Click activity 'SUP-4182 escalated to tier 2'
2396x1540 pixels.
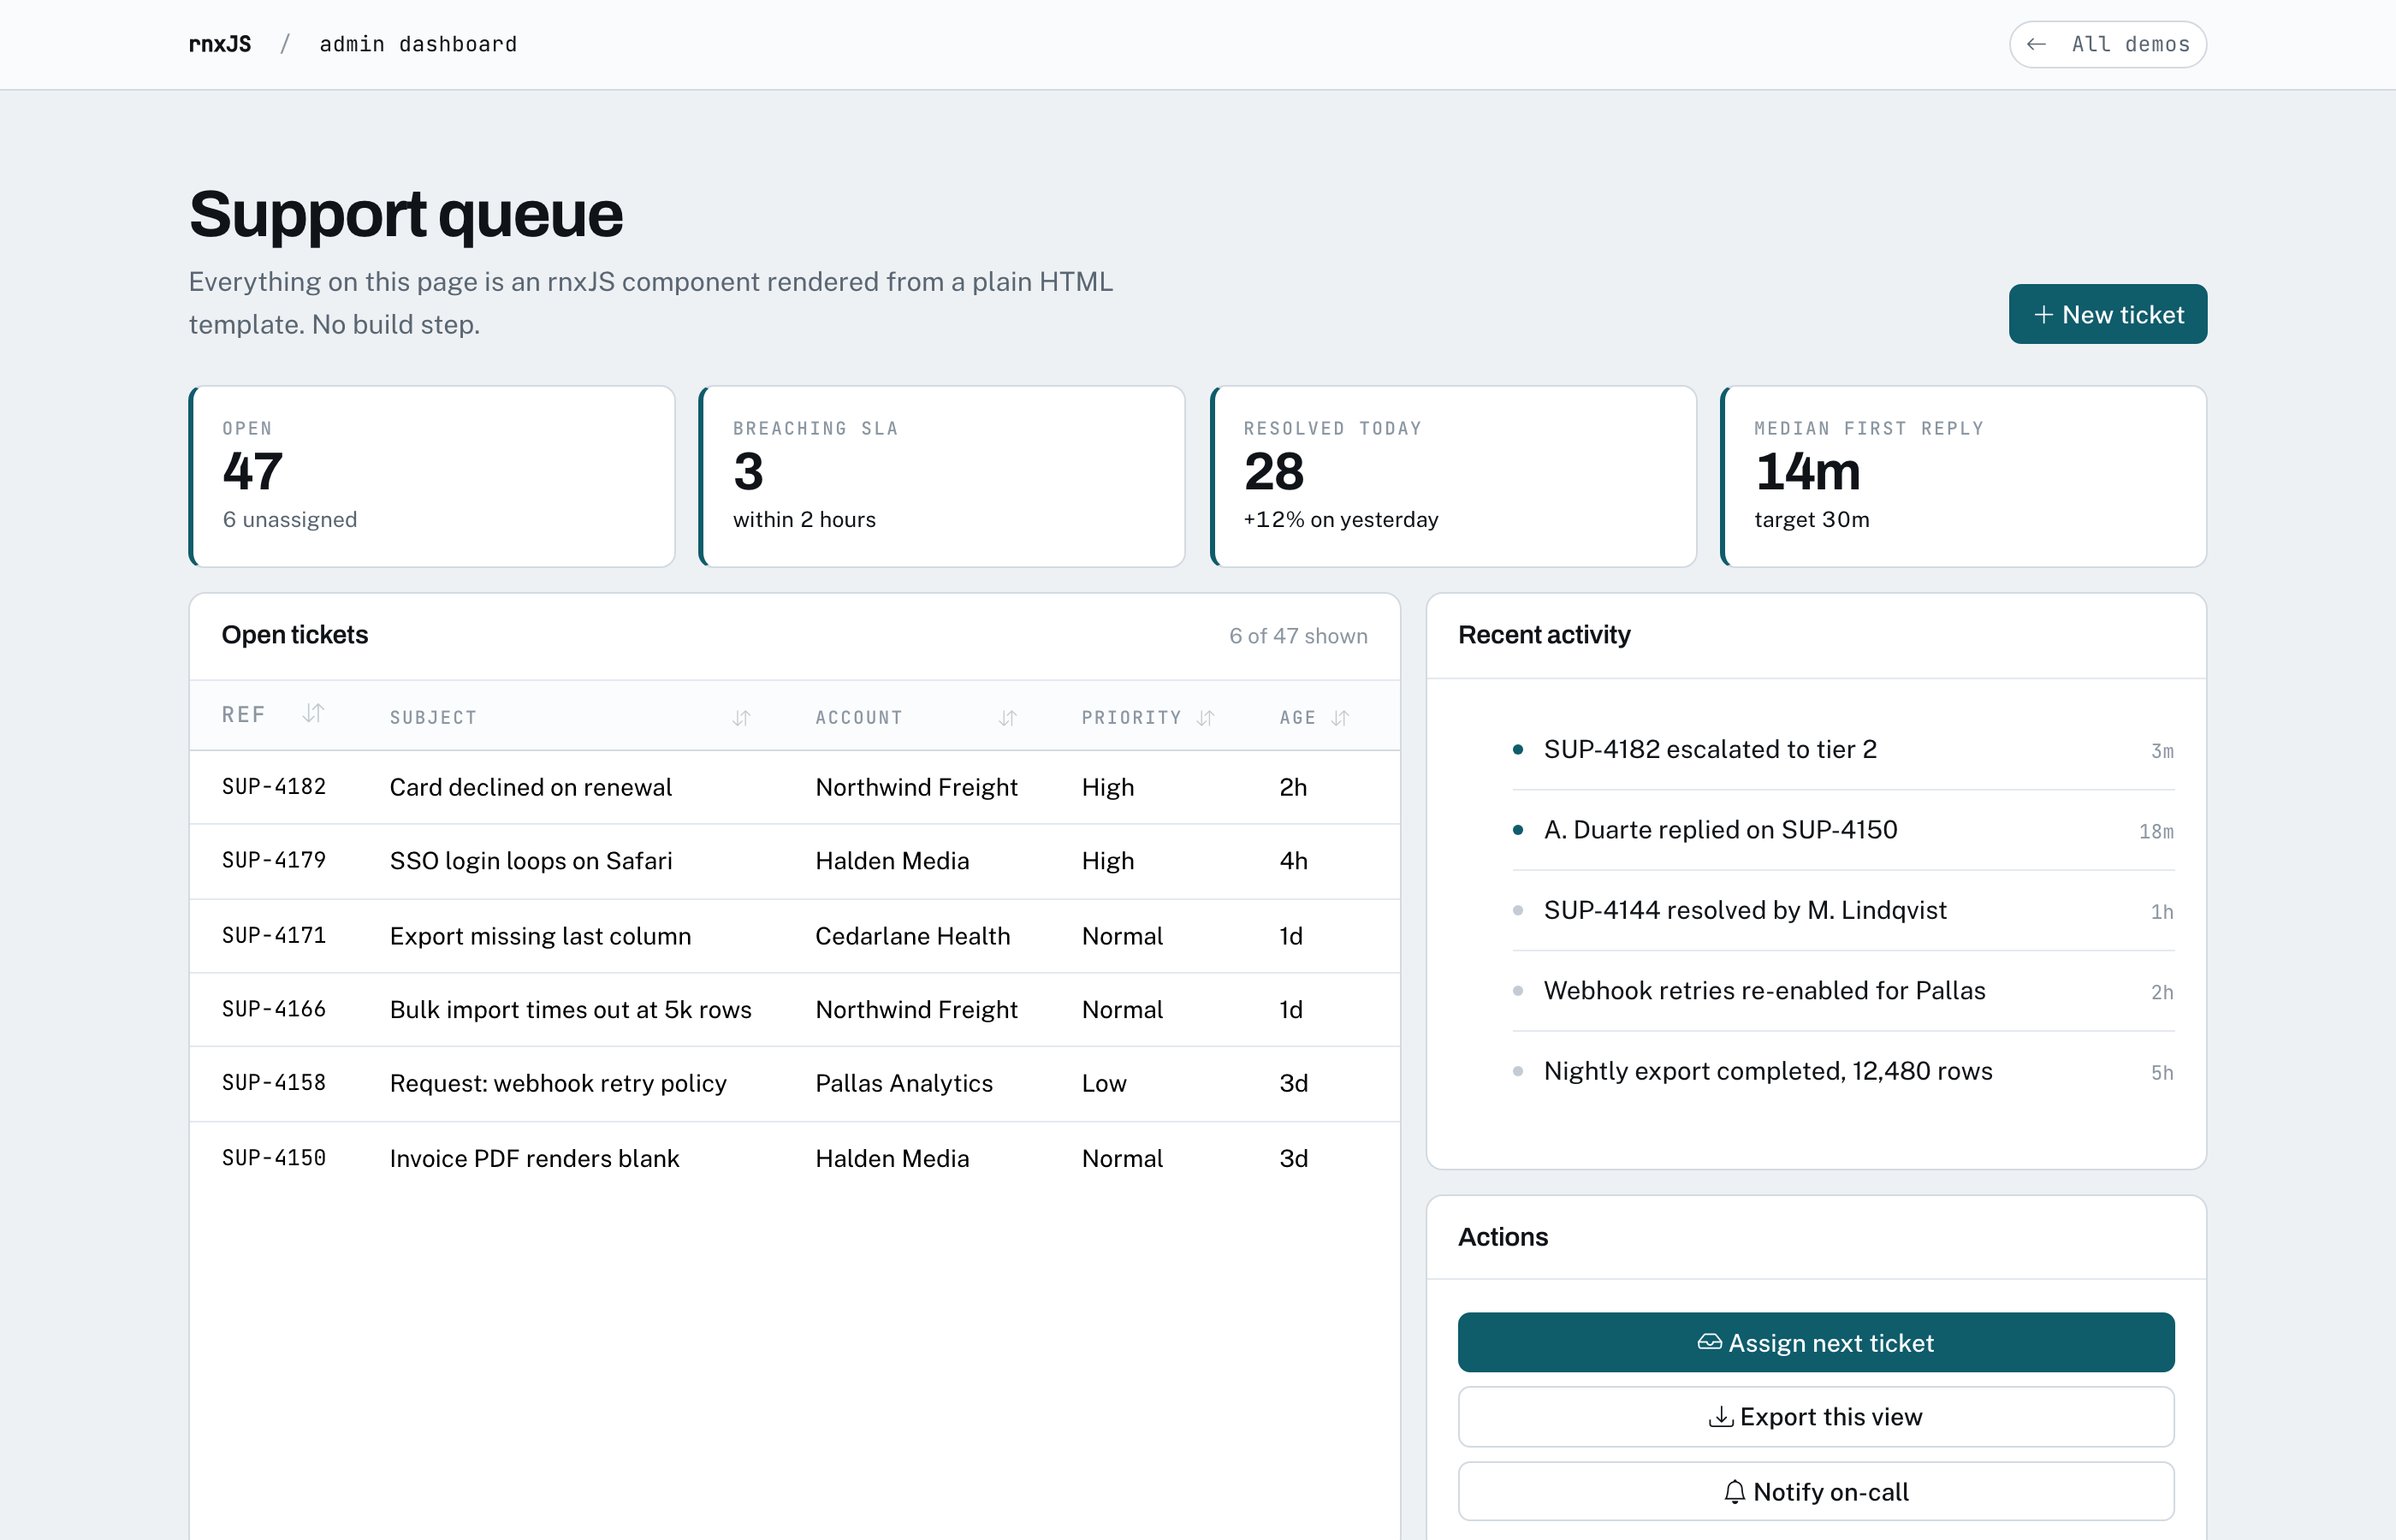pyautogui.click(x=1710, y=749)
